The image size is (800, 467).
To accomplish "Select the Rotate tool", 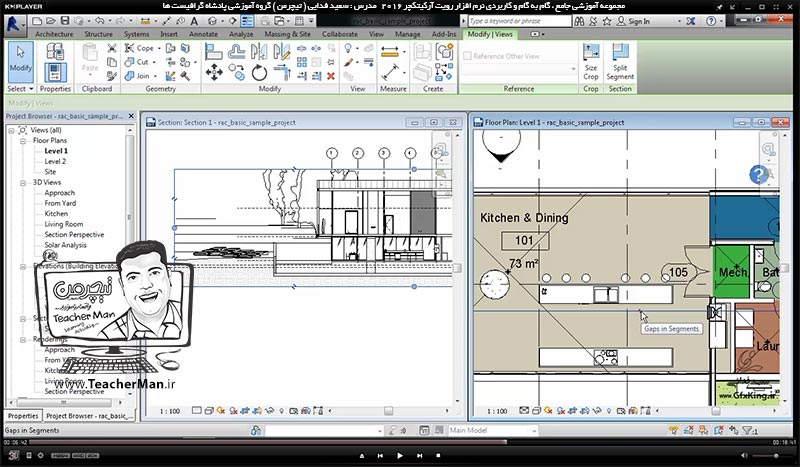I will coord(259,72).
